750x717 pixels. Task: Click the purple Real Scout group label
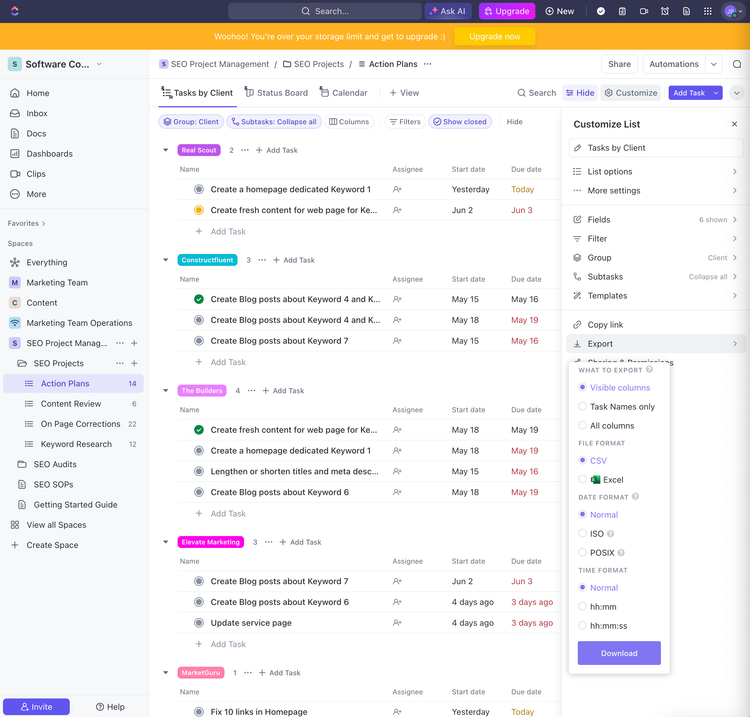(199, 150)
